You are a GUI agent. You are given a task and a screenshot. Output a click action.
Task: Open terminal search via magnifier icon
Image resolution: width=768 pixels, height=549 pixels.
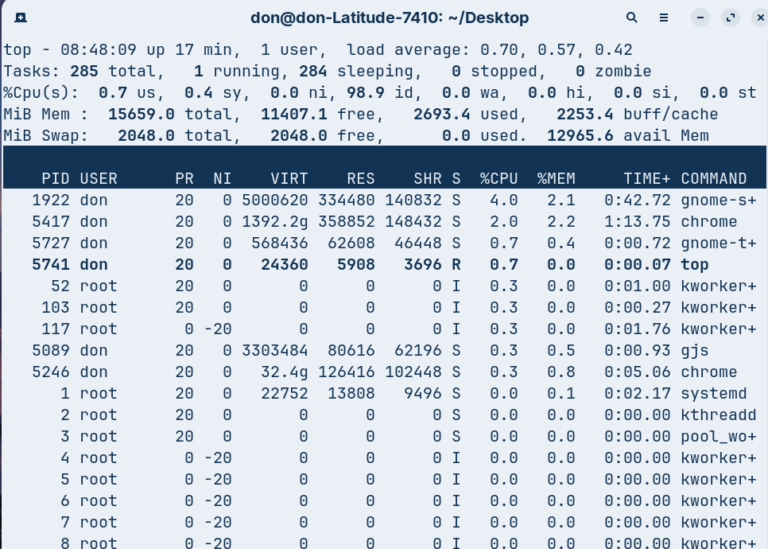632,18
